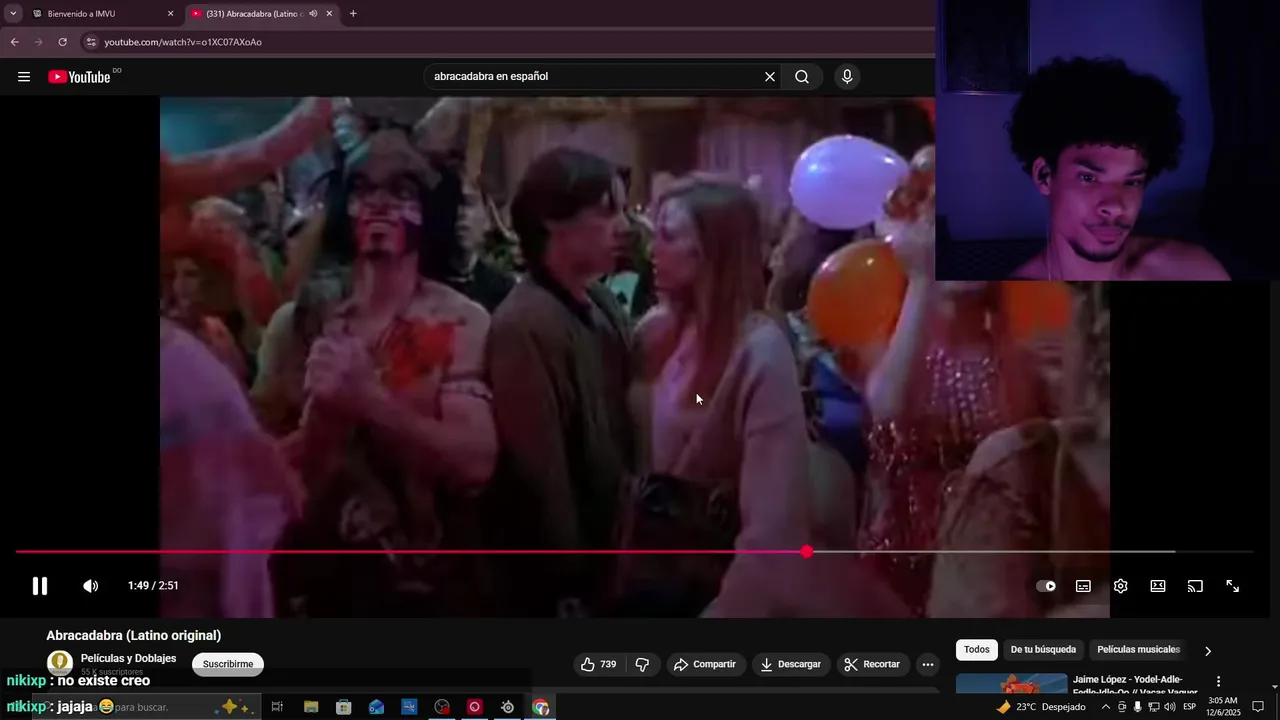Start voice search with the microphone
Viewport: 1280px width, 720px height.
[847, 77]
